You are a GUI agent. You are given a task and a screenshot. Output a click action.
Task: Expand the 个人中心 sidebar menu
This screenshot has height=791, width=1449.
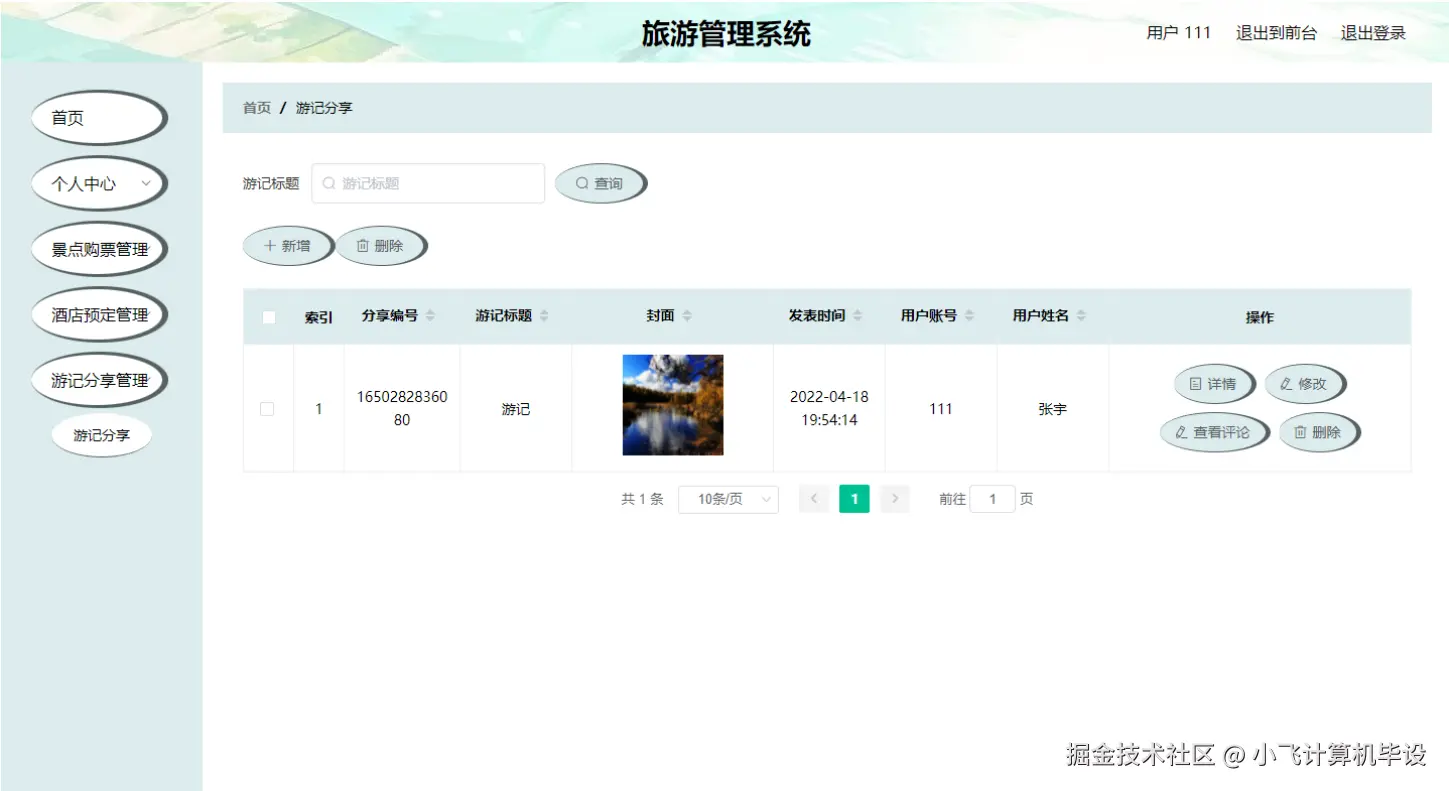97,183
